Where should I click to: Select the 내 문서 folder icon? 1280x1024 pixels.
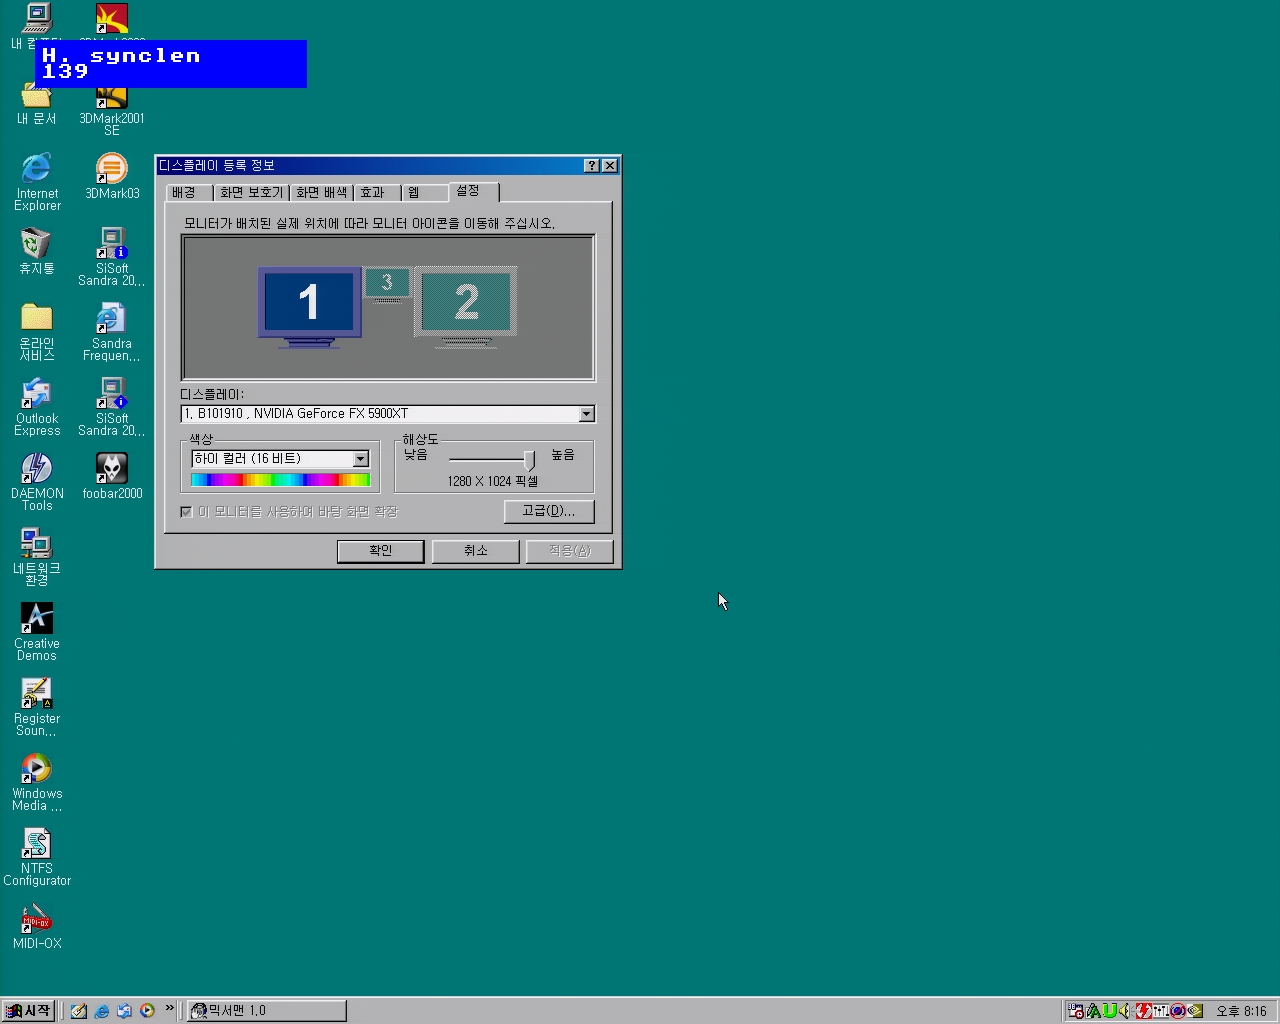37,104
